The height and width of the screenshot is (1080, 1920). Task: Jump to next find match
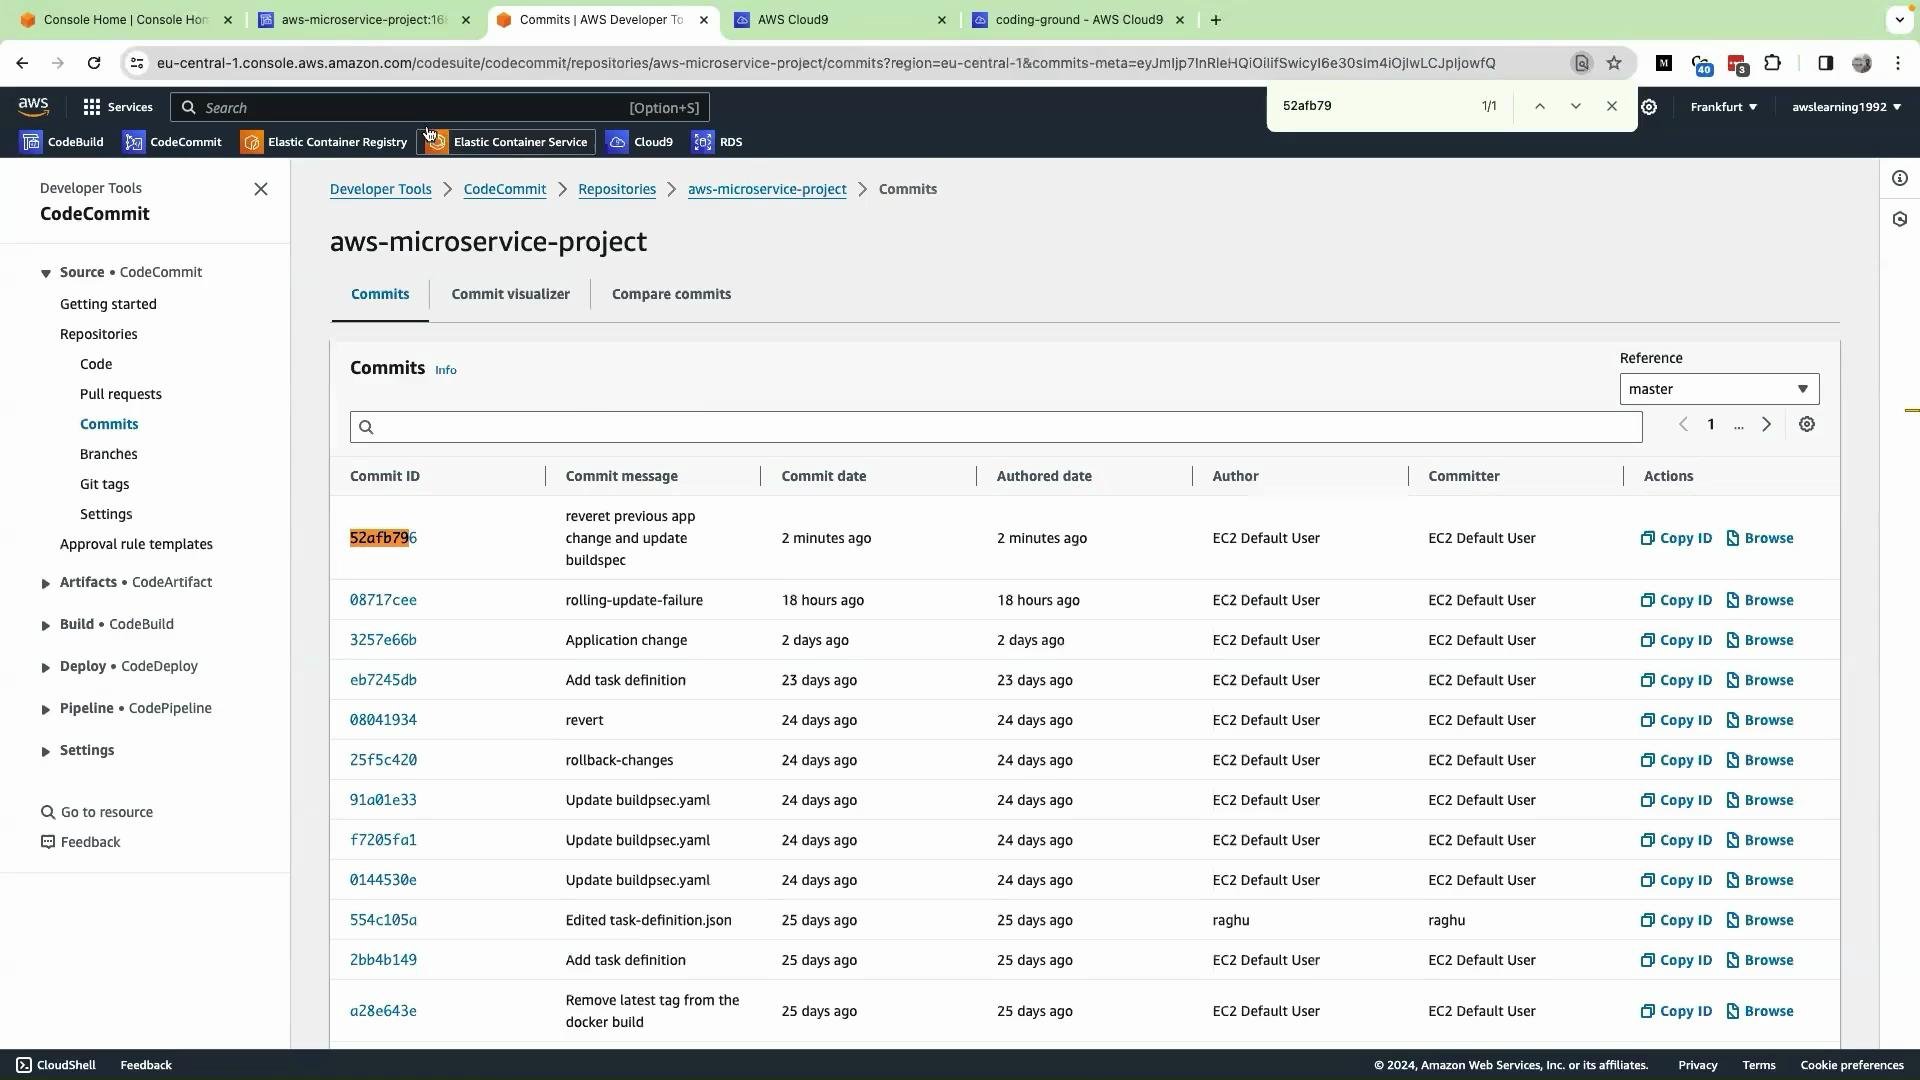[x=1575, y=106]
